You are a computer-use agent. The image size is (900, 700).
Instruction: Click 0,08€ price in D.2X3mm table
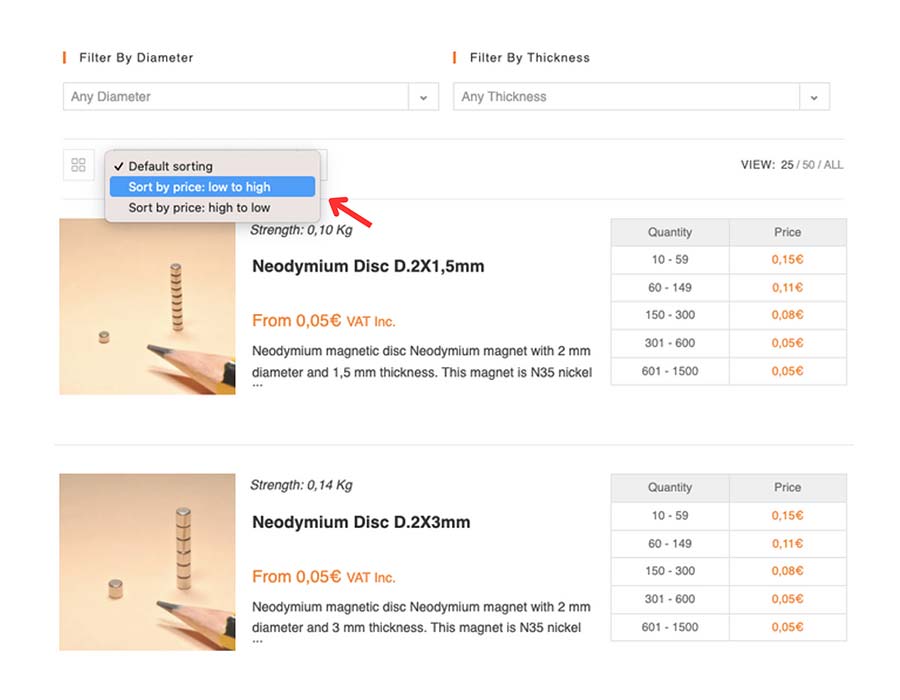tap(788, 571)
